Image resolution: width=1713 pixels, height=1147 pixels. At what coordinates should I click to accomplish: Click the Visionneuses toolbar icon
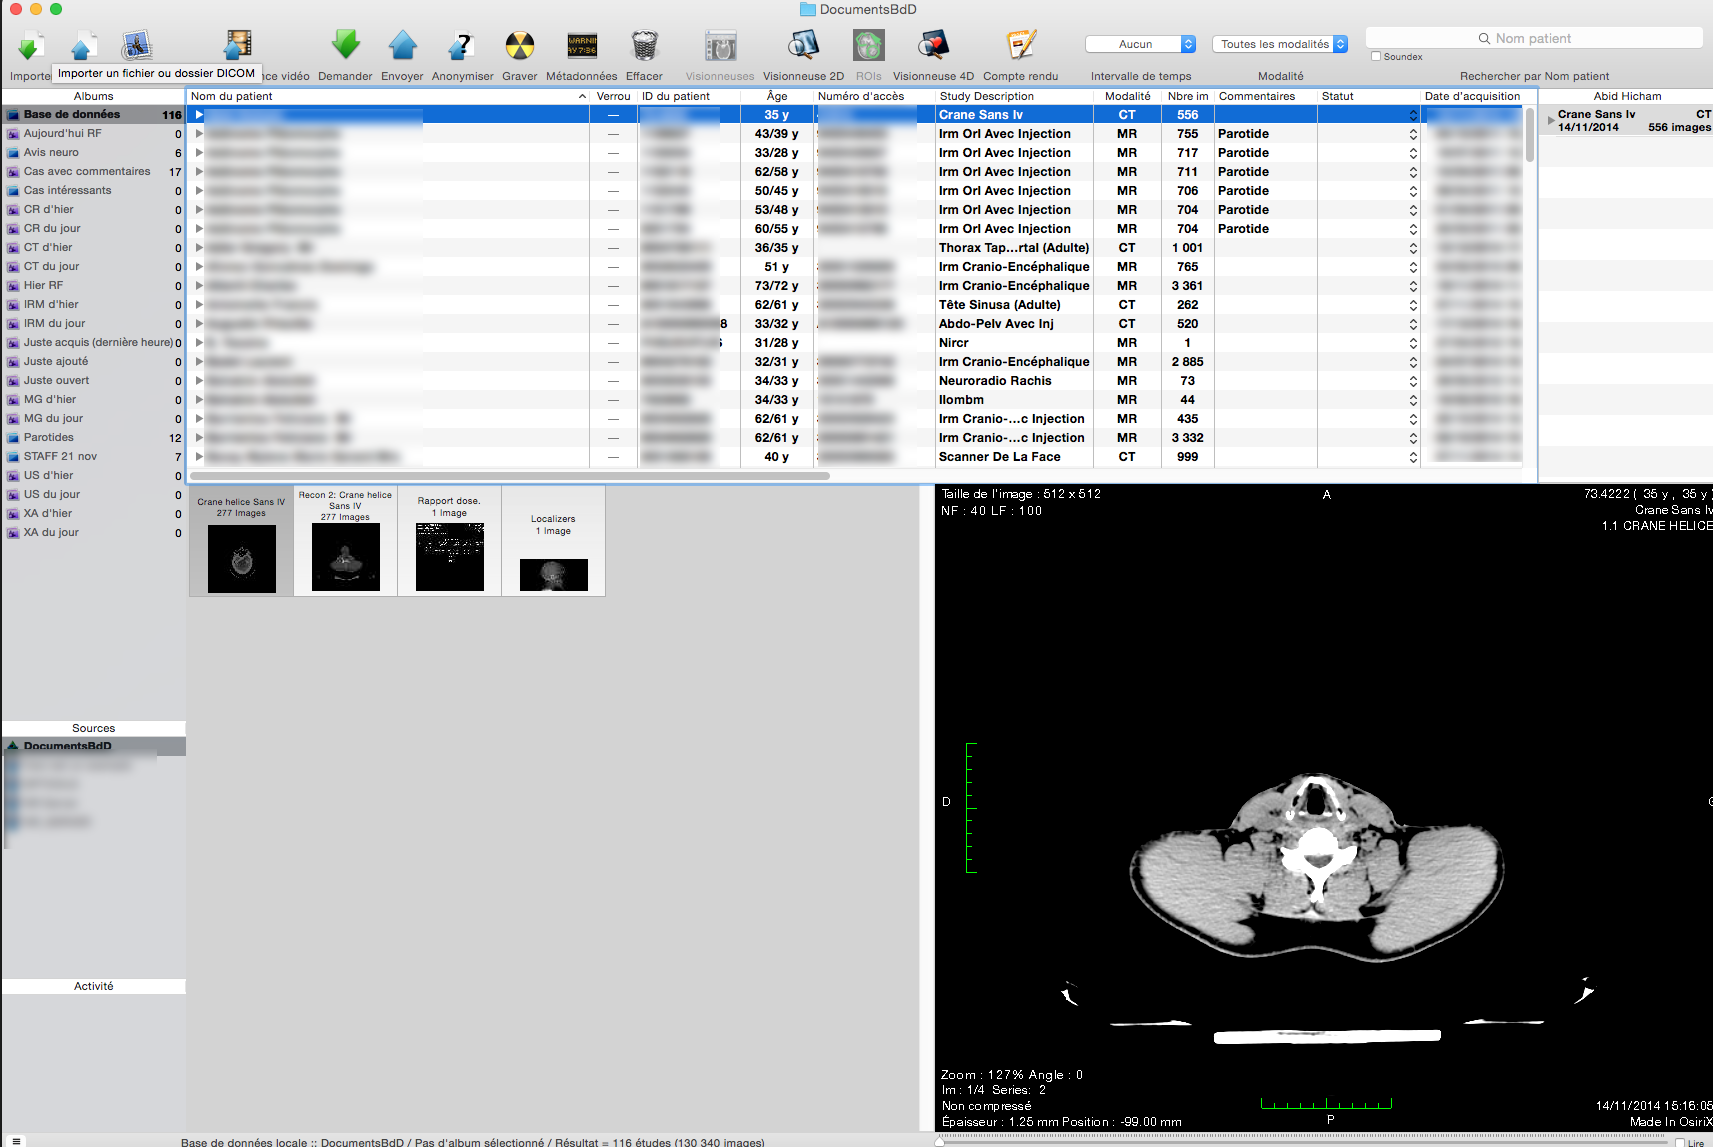[720, 46]
